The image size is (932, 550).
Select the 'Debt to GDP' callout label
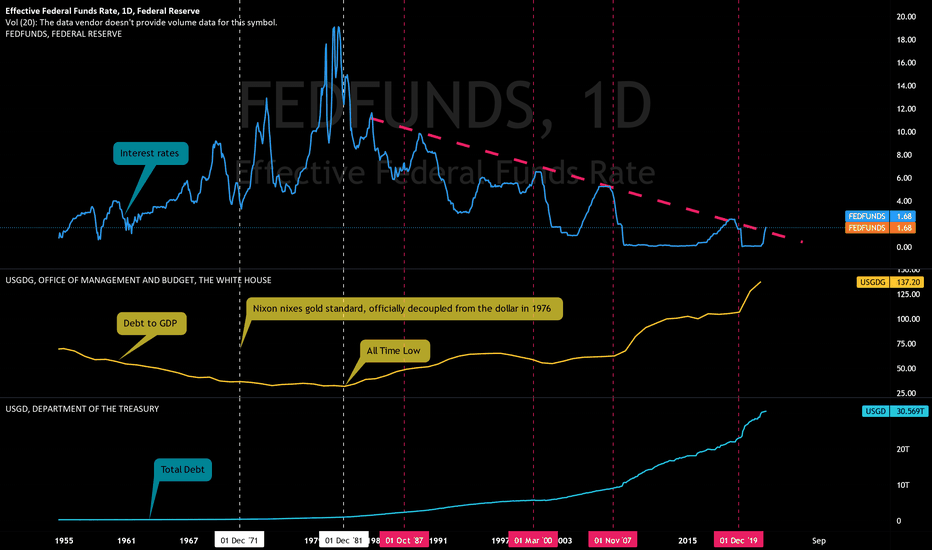click(x=151, y=323)
